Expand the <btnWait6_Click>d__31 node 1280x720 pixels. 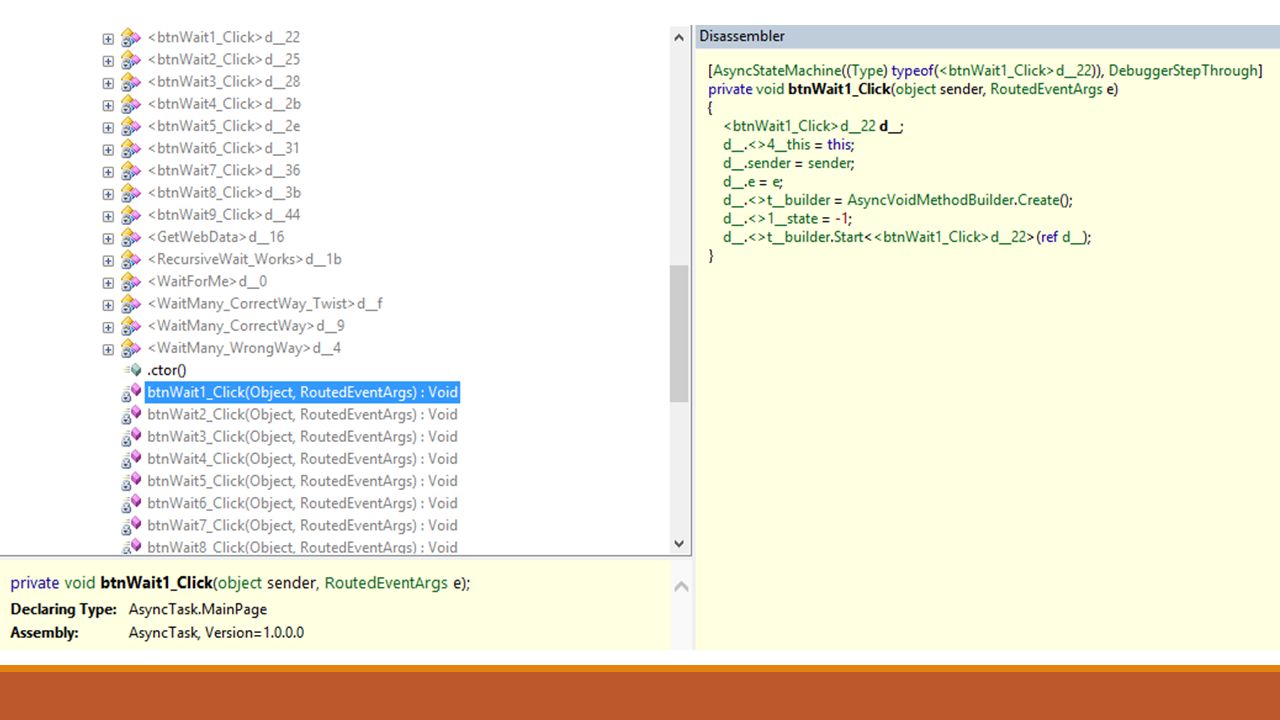coord(108,149)
